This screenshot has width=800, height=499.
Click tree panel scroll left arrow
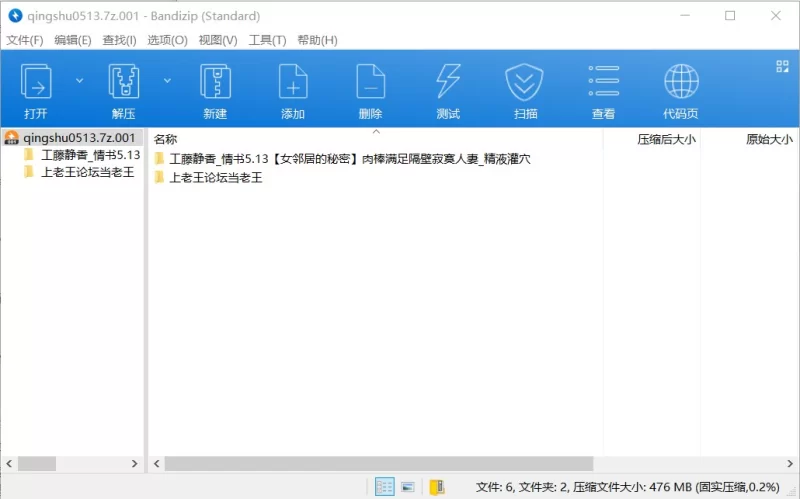point(9,463)
